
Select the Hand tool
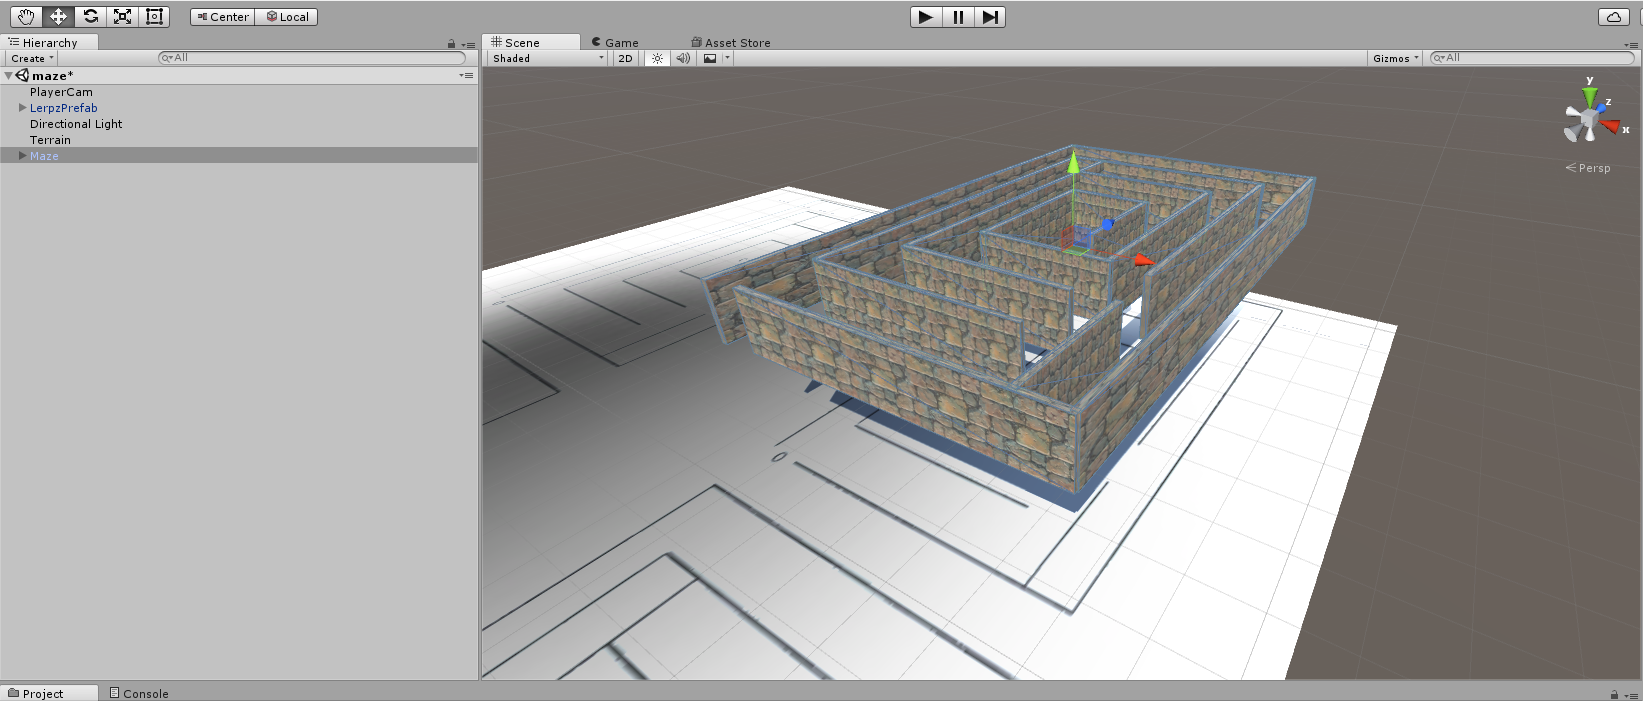[x=26, y=16]
